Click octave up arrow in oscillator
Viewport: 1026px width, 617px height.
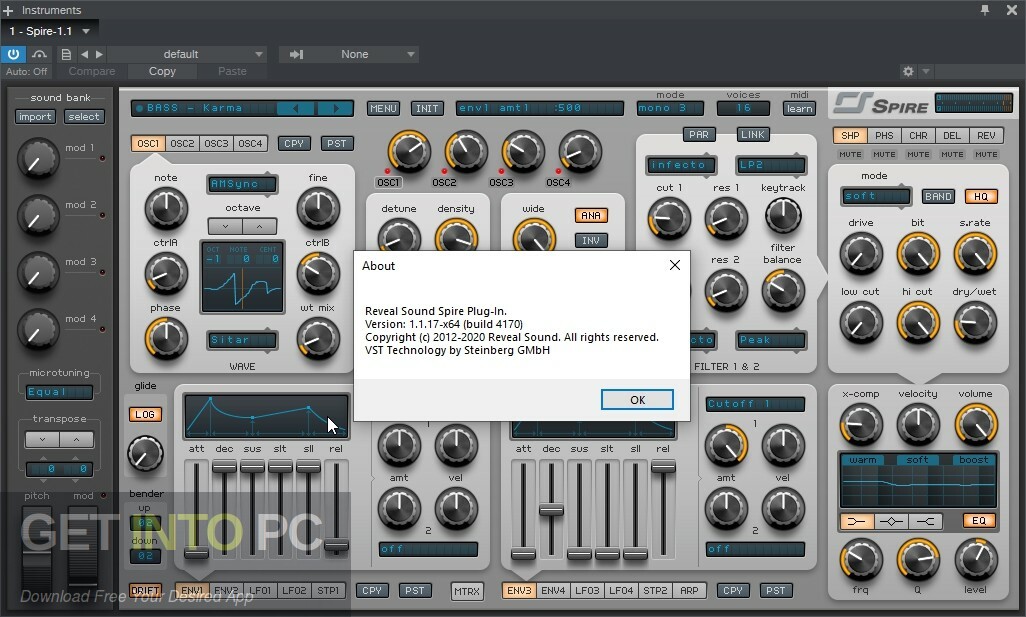click(x=260, y=226)
